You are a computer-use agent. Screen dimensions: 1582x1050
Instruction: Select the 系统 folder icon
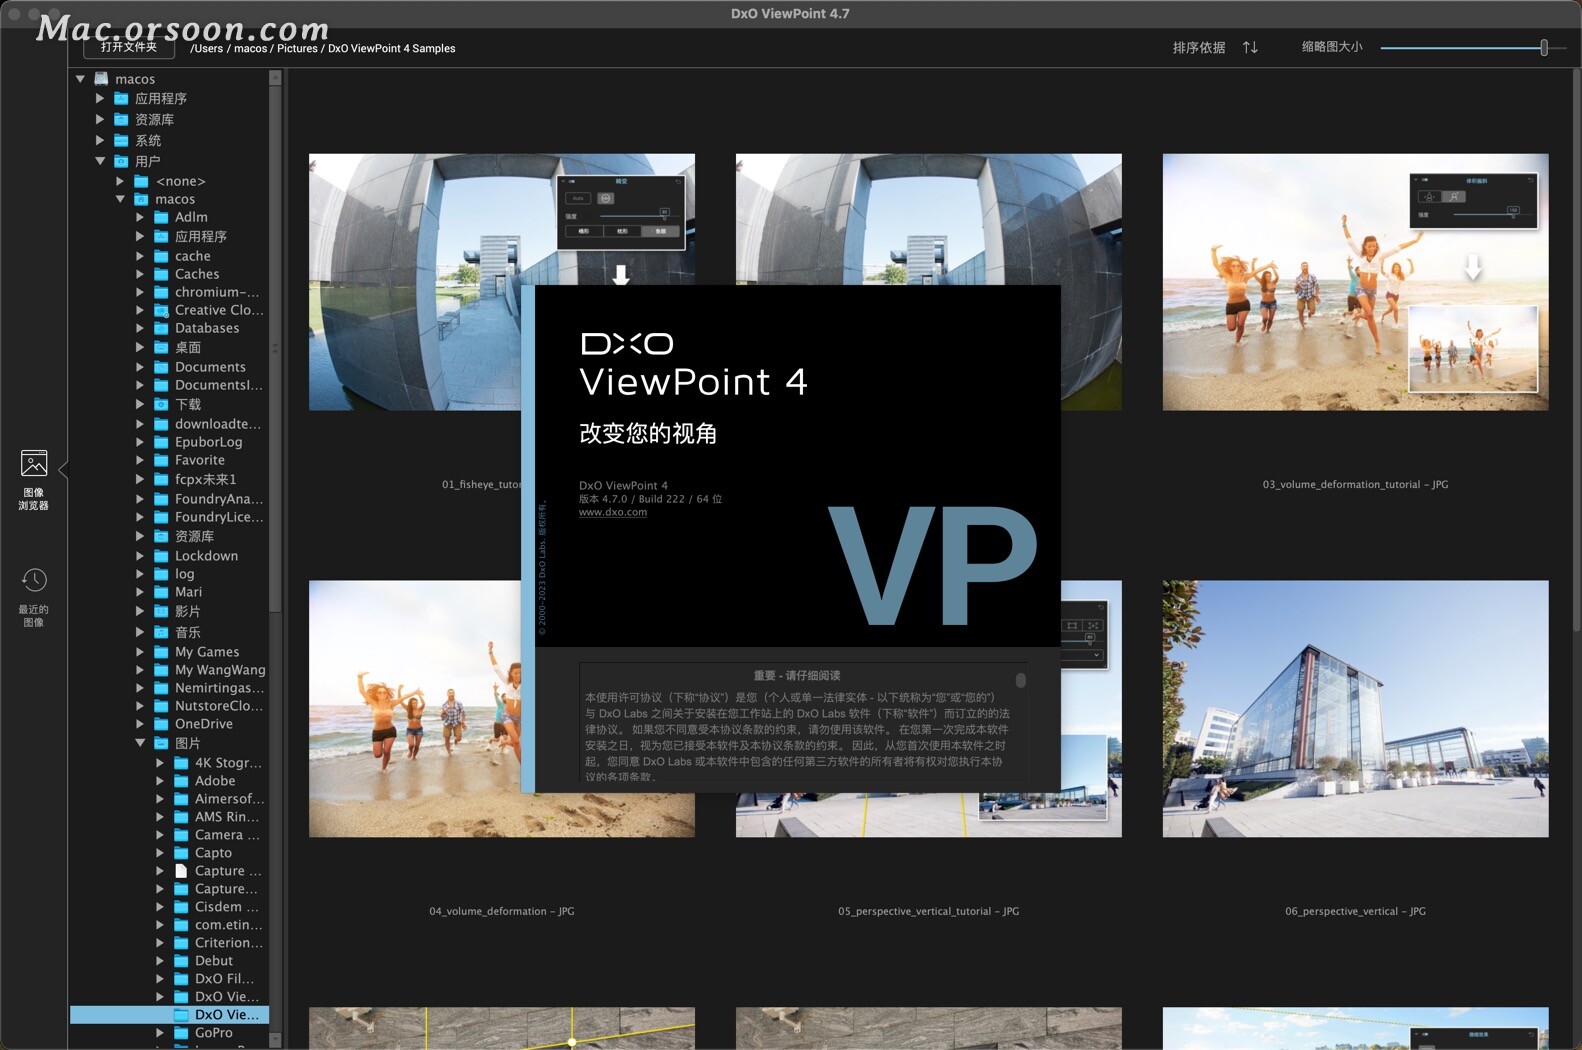click(x=121, y=140)
